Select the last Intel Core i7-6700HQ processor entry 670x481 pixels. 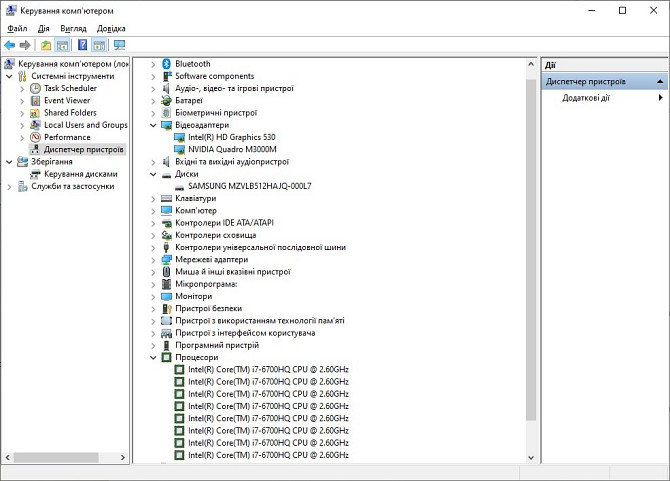tap(268, 455)
